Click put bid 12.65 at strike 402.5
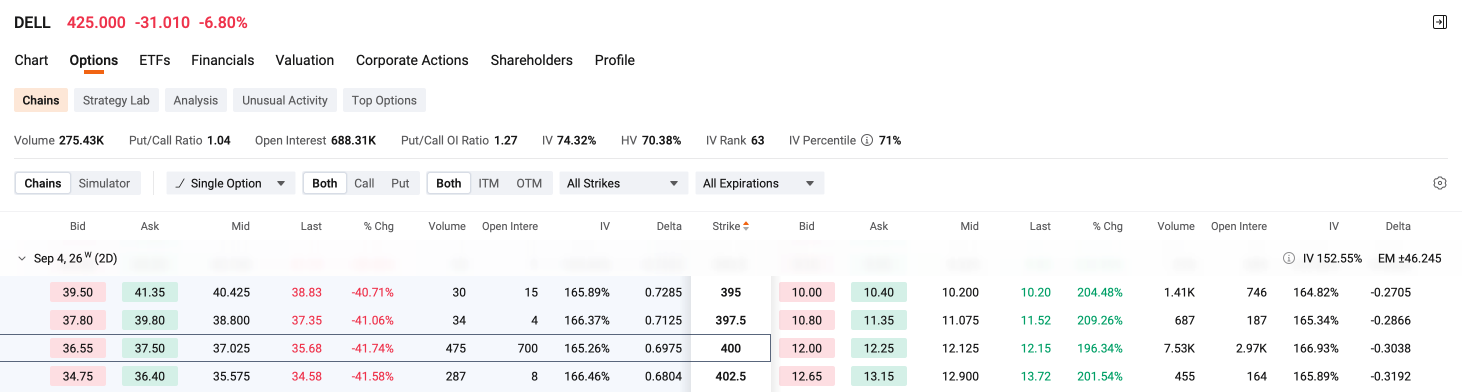The height and width of the screenshot is (392, 1462). pyautogui.click(x=807, y=376)
